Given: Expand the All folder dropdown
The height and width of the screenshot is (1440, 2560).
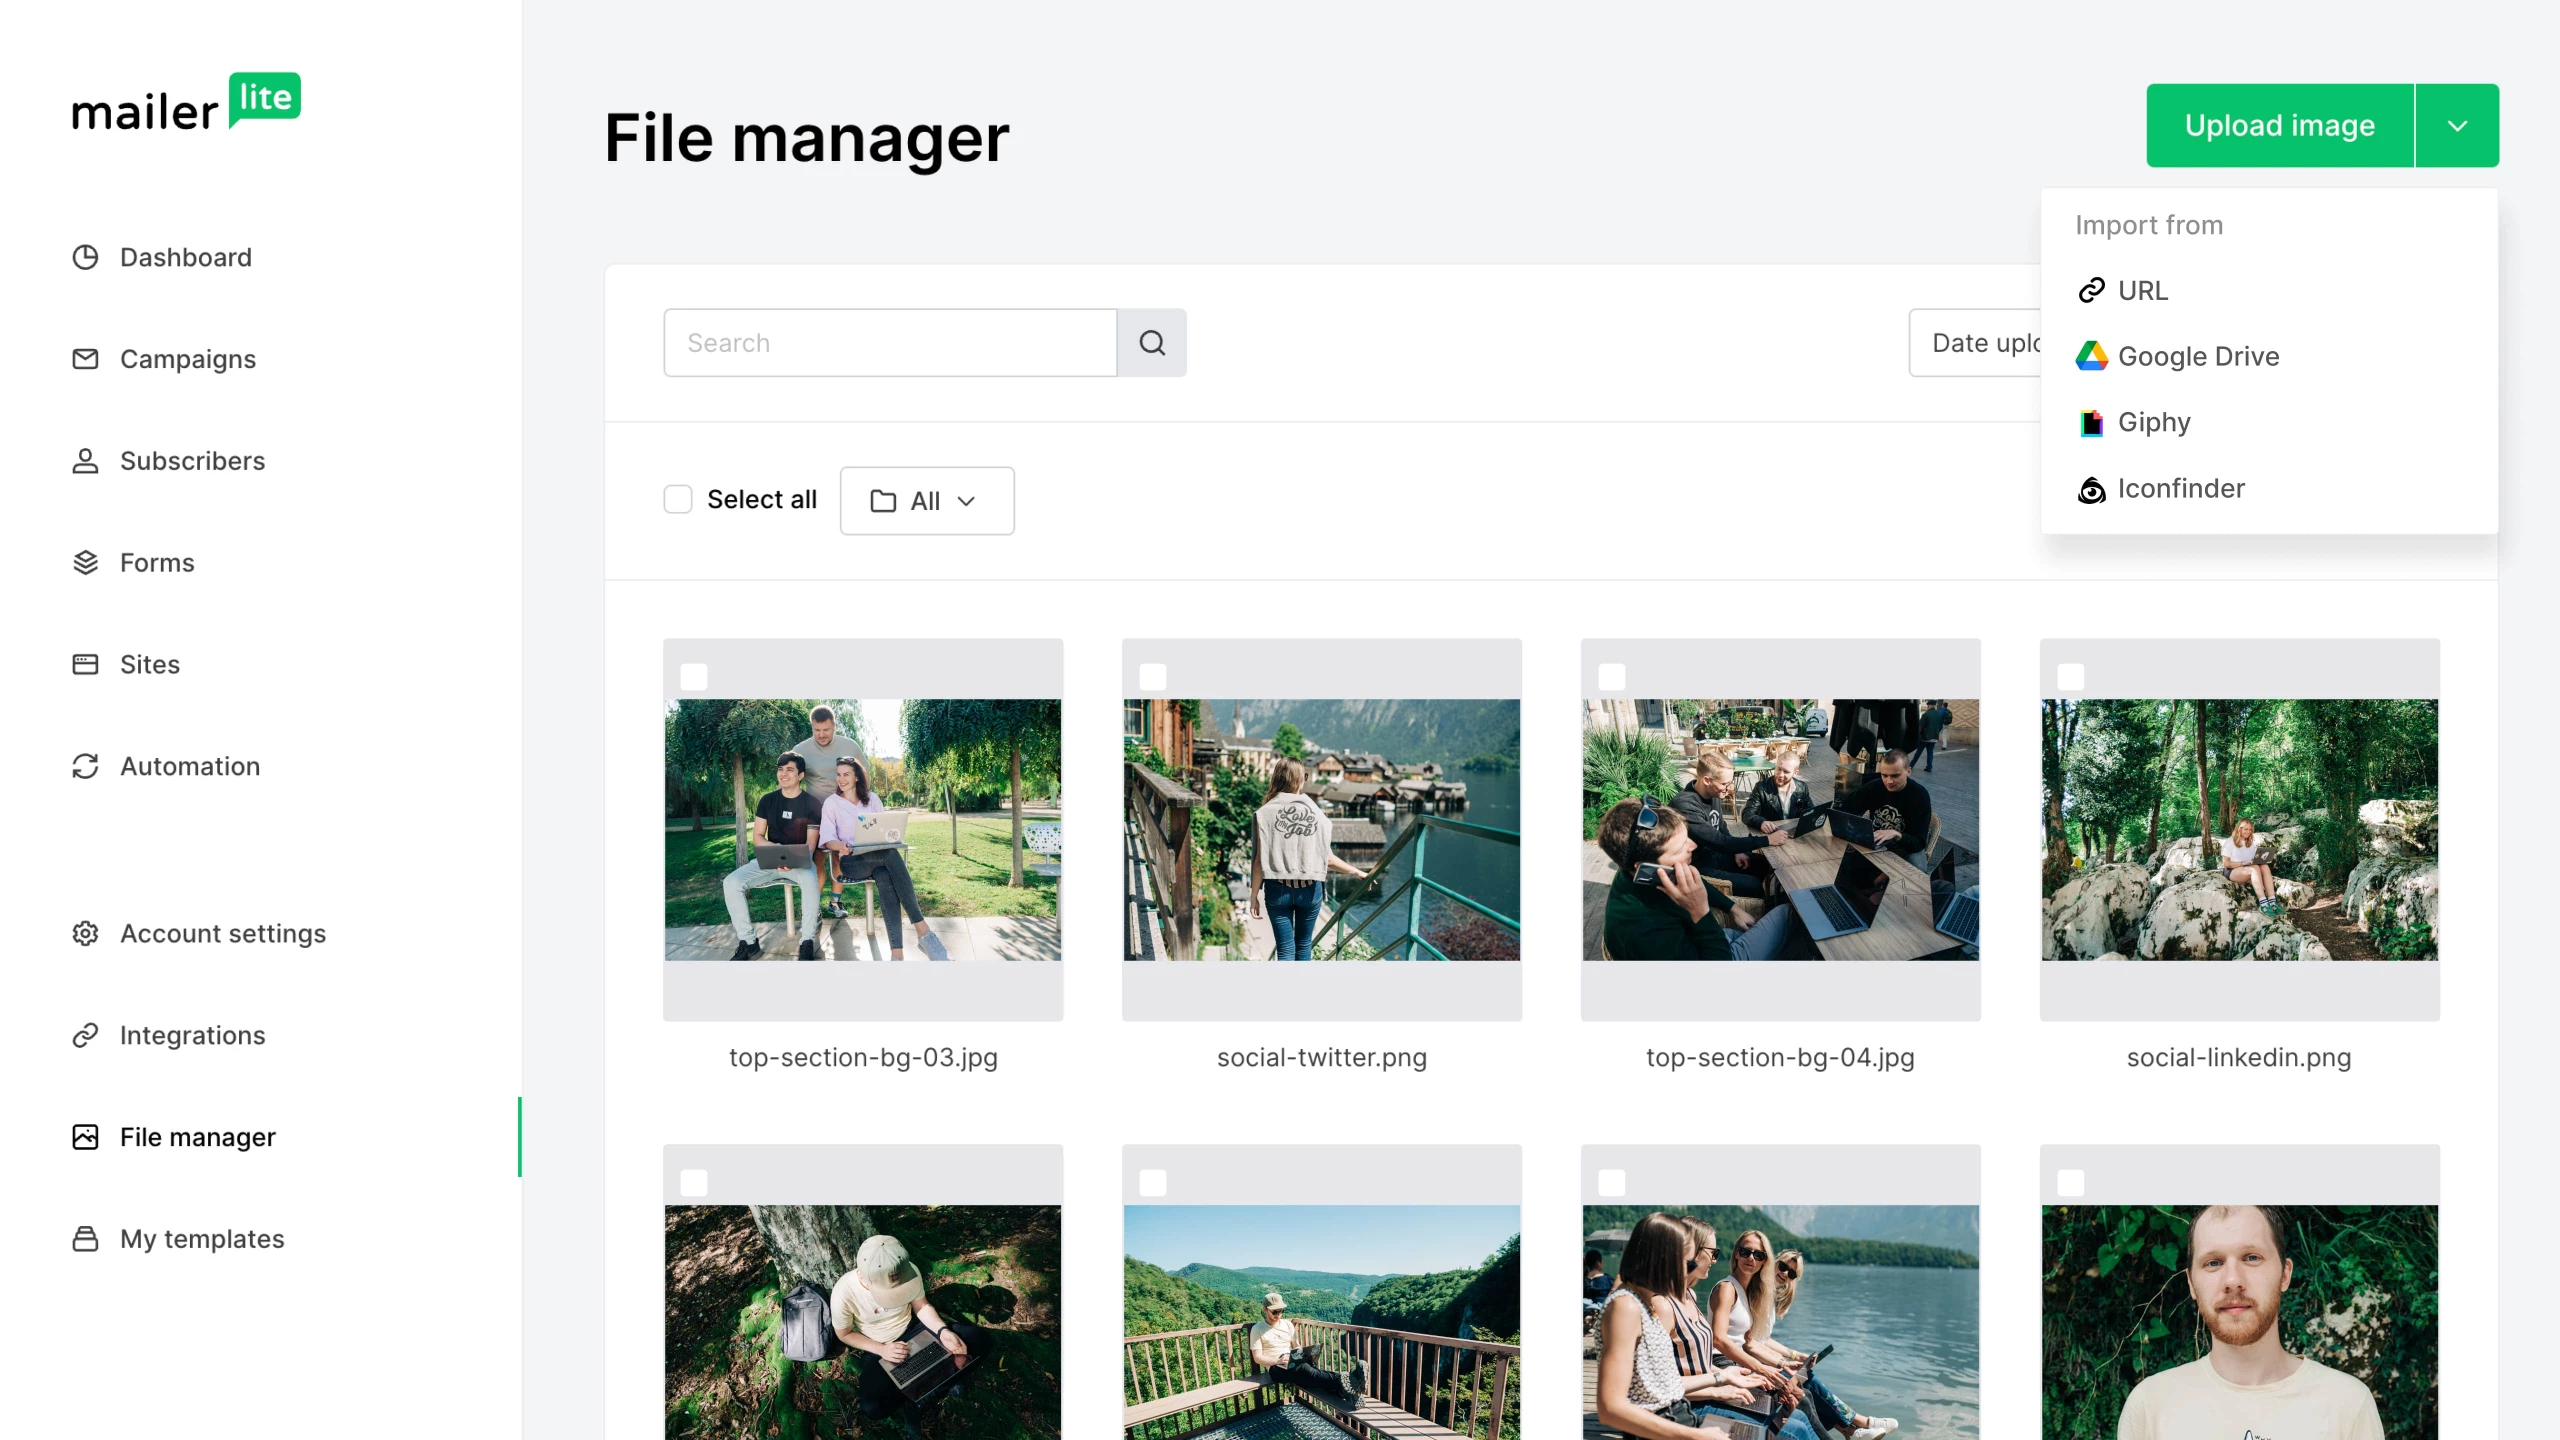Looking at the screenshot, I should [926, 501].
